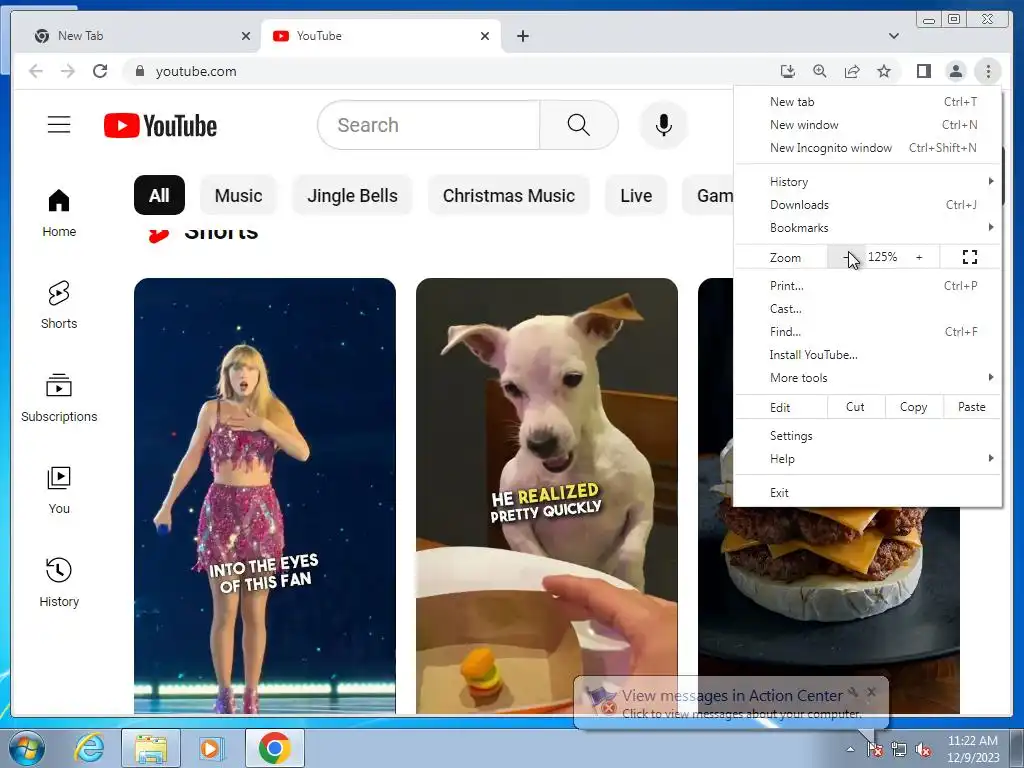Select the Music filter chip
This screenshot has width=1024, height=768.
pos(238,195)
